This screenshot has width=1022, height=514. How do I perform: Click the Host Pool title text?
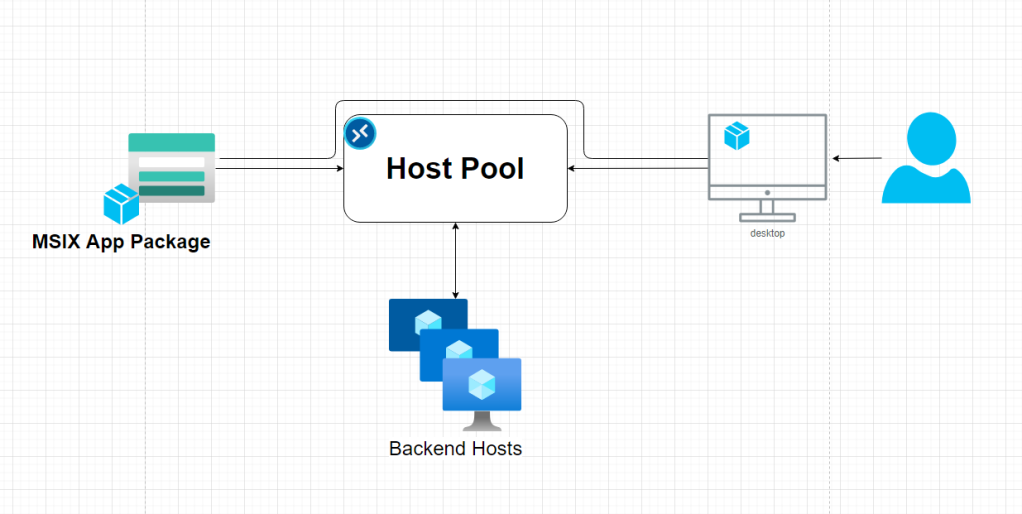[x=455, y=169]
